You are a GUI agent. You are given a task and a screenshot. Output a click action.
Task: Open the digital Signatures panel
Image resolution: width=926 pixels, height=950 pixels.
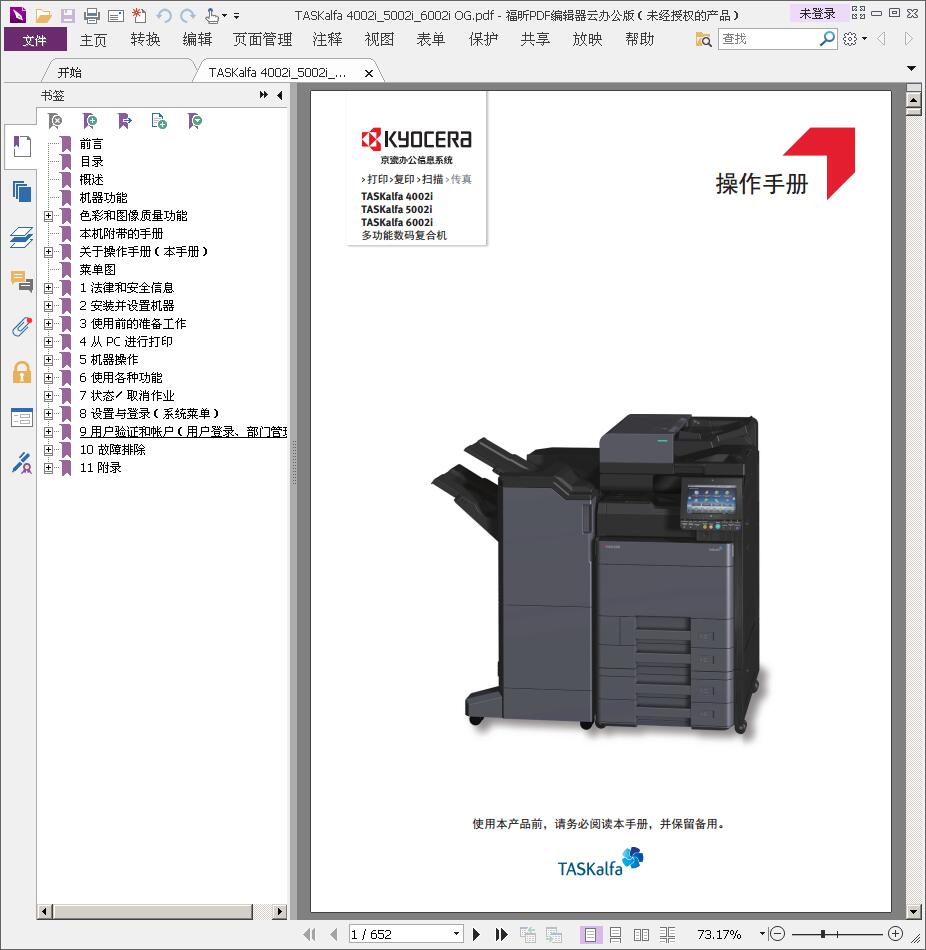[x=22, y=463]
